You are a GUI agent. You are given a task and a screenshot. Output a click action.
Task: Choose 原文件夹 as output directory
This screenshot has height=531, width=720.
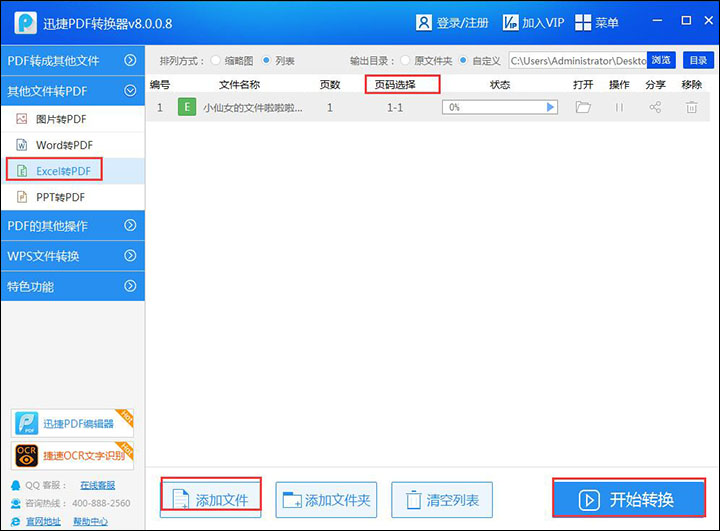tap(406, 61)
